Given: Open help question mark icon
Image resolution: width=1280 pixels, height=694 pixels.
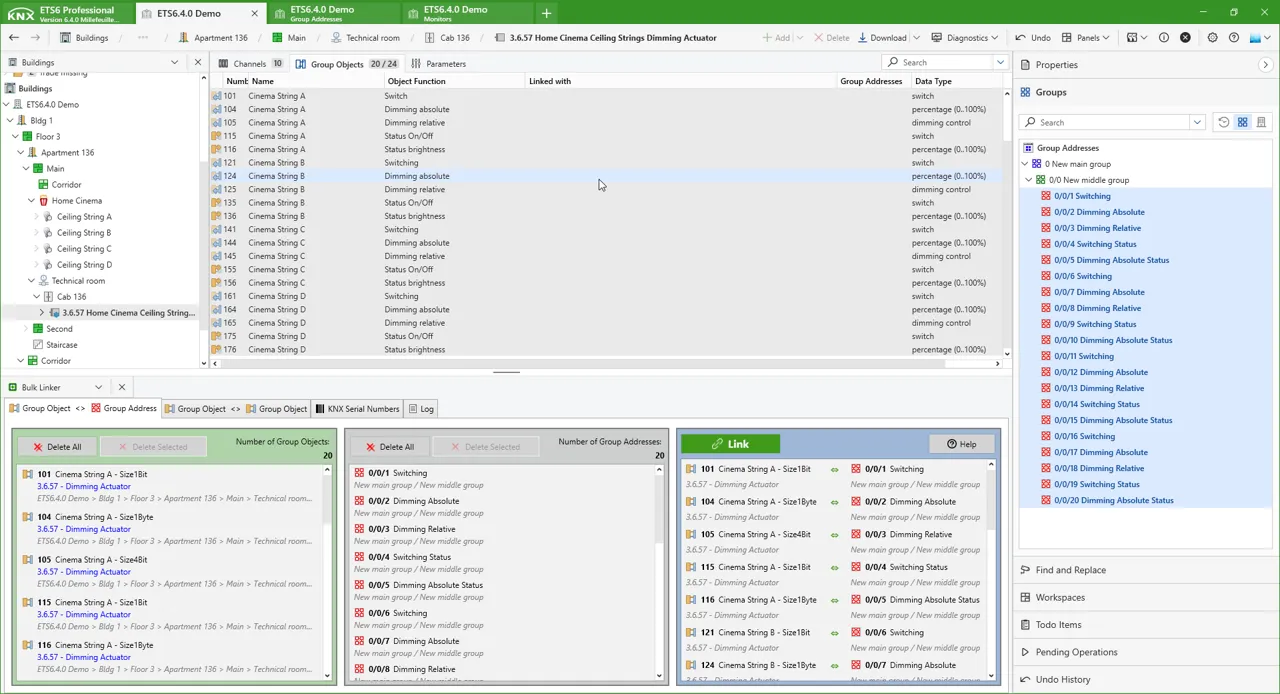Looking at the screenshot, I should [x=1234, y=37].
